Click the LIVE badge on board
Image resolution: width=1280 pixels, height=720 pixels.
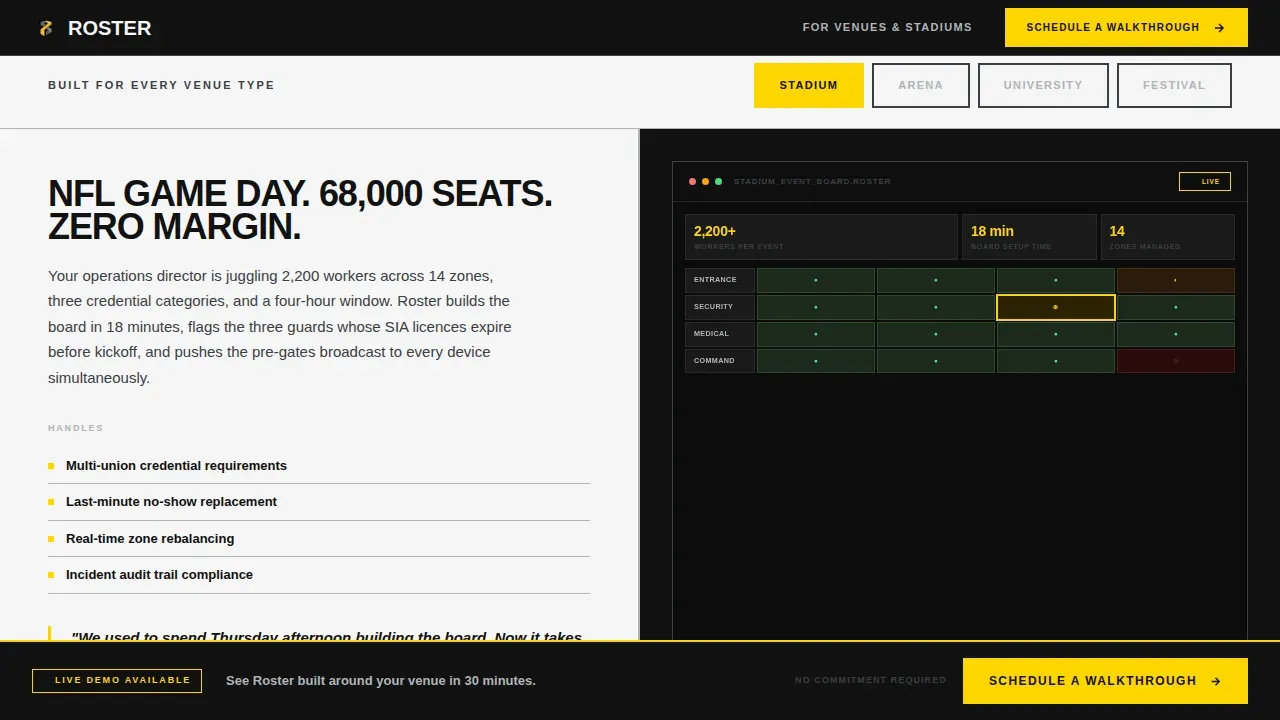(x=1205, y=181)
